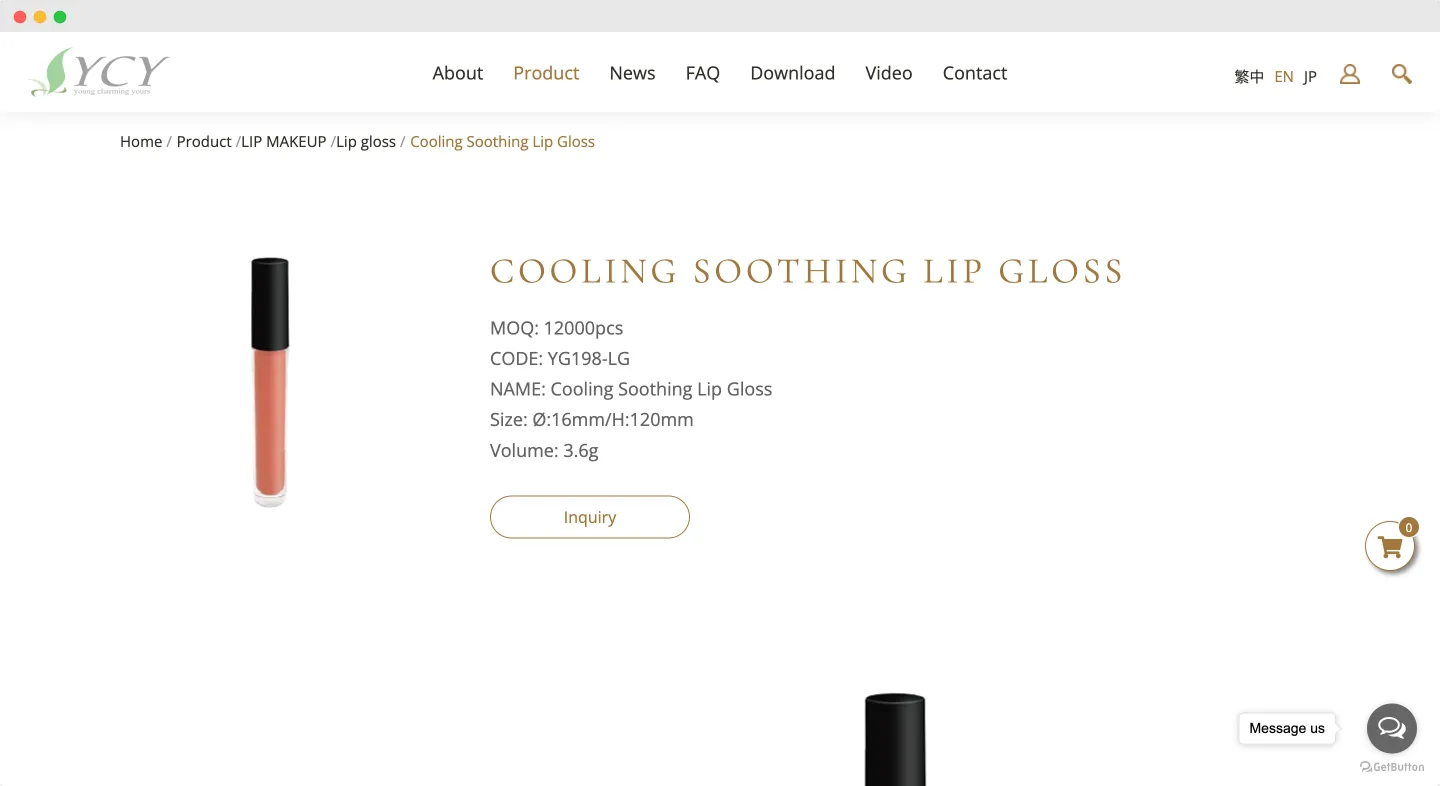1440x786 pixels.
Task: Switch language to JP
Action: pyautogui.click(x=1310, y=77)
